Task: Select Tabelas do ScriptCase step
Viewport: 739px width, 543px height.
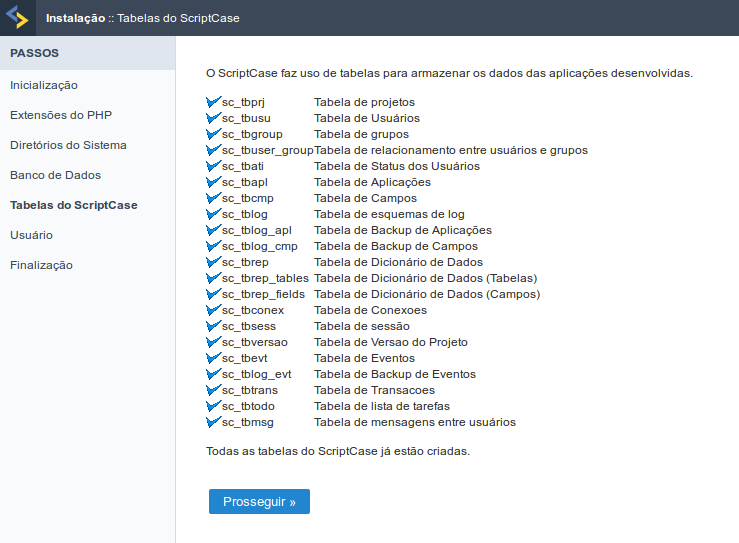Action: point(74,205)
